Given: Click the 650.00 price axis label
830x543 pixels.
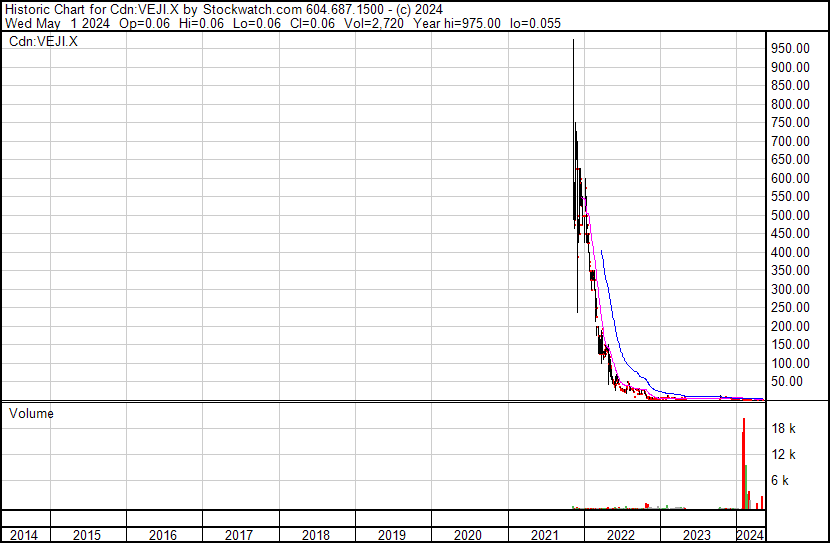Looking at the screenshot, I should coord(790,159).
